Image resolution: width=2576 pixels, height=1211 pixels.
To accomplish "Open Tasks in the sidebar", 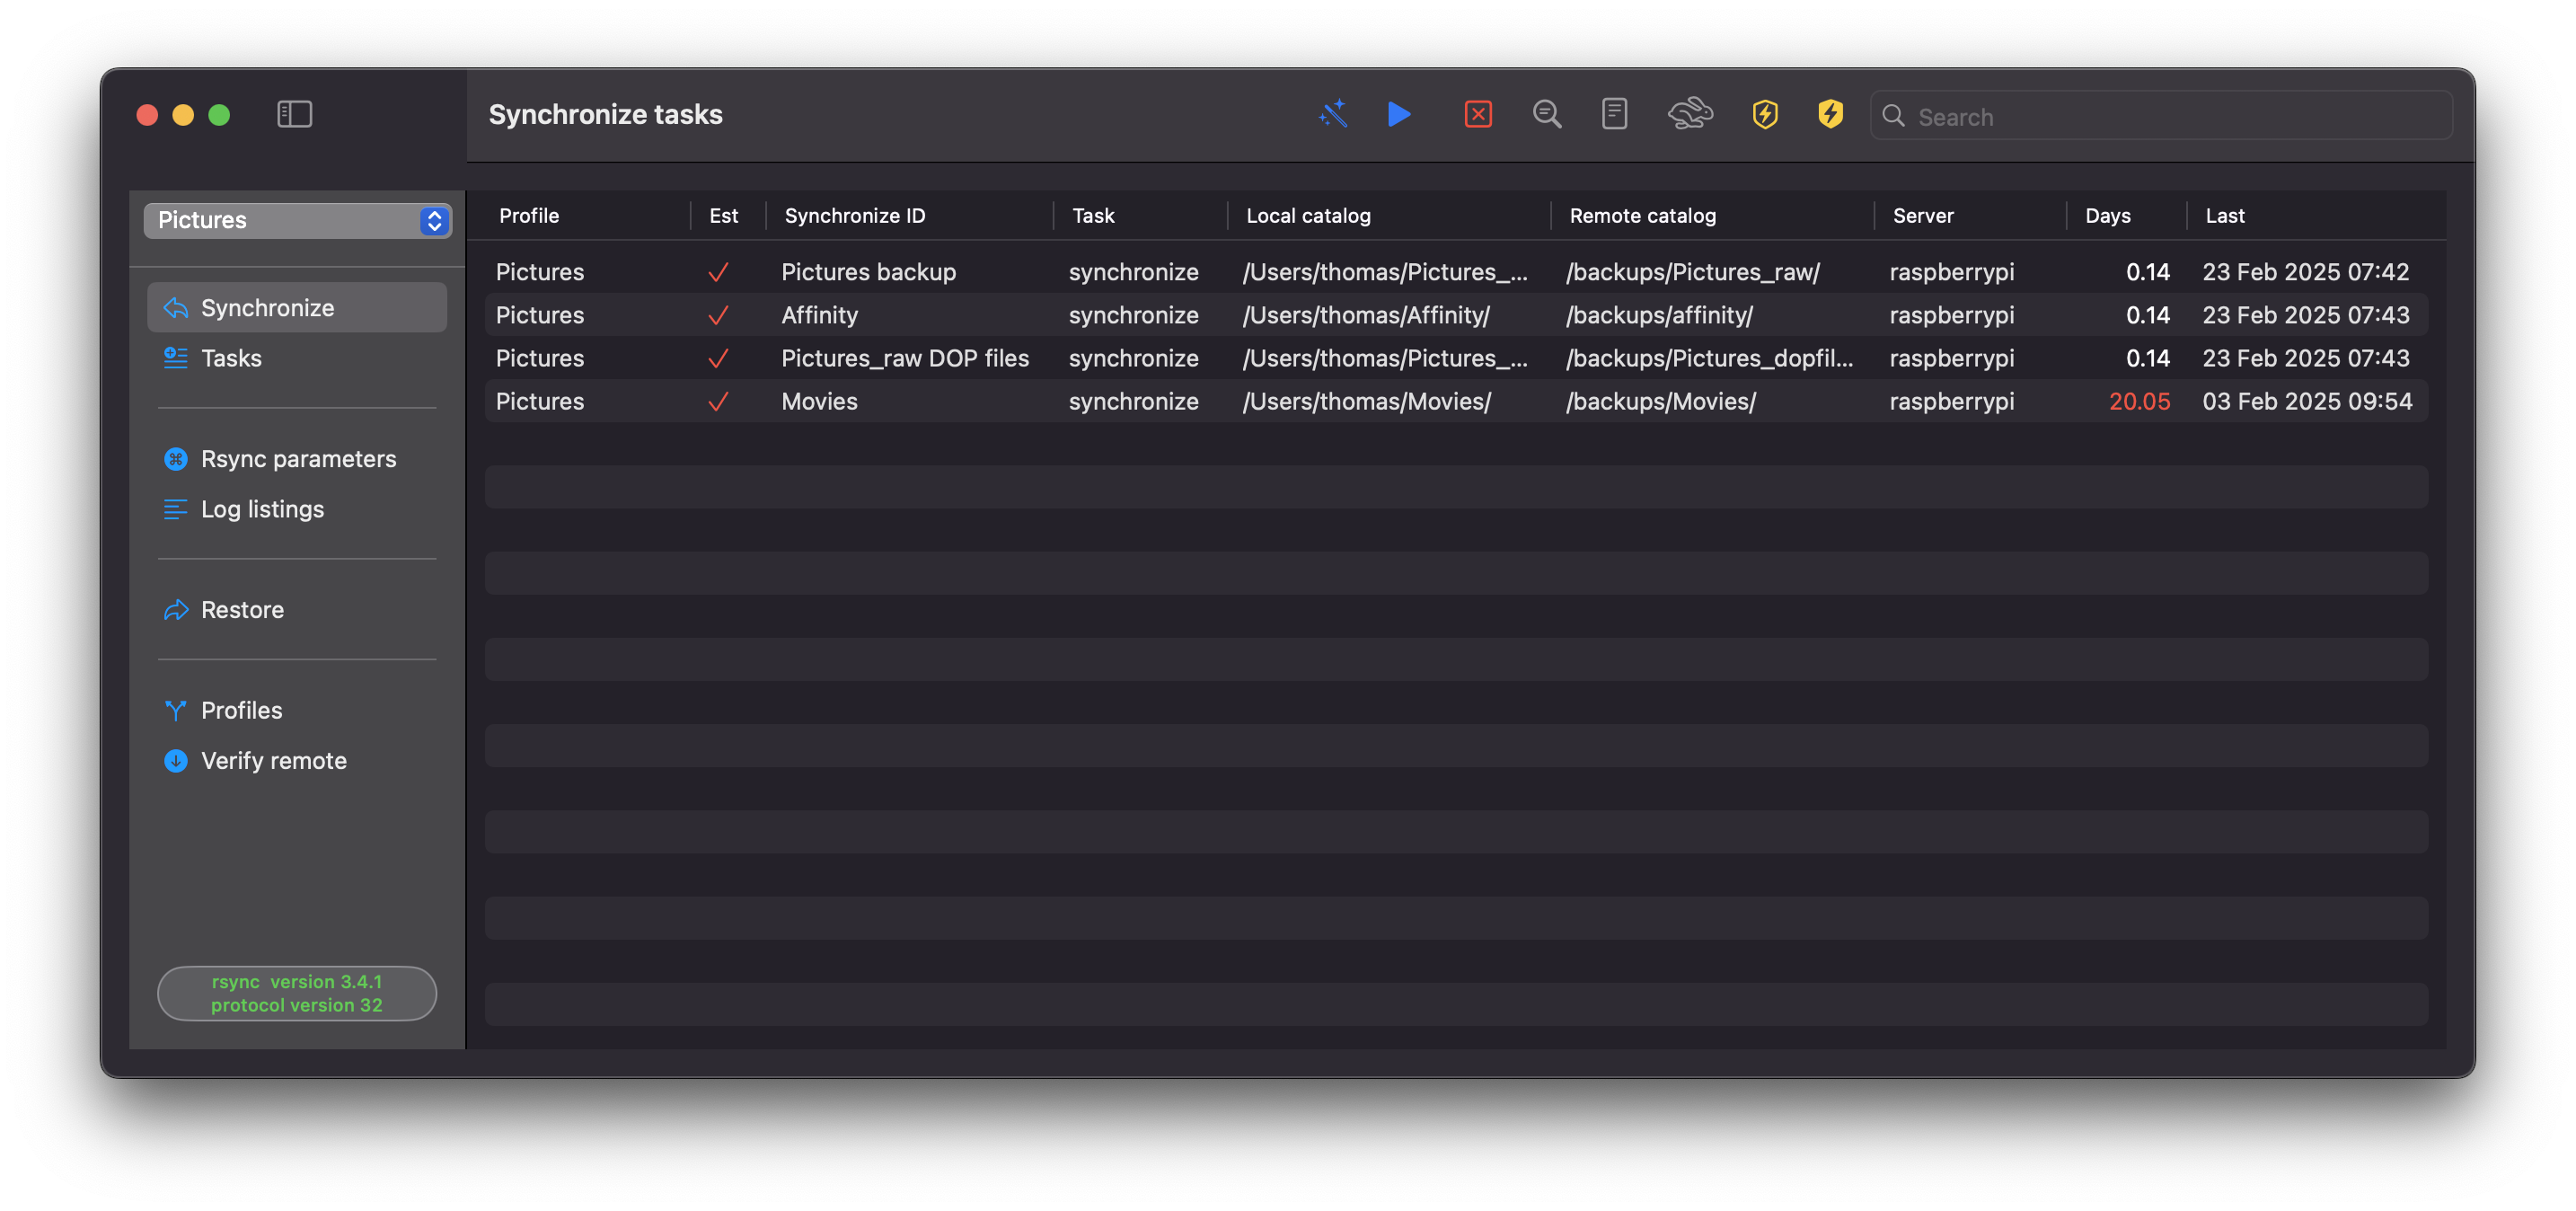I will (x=297, y=357).
